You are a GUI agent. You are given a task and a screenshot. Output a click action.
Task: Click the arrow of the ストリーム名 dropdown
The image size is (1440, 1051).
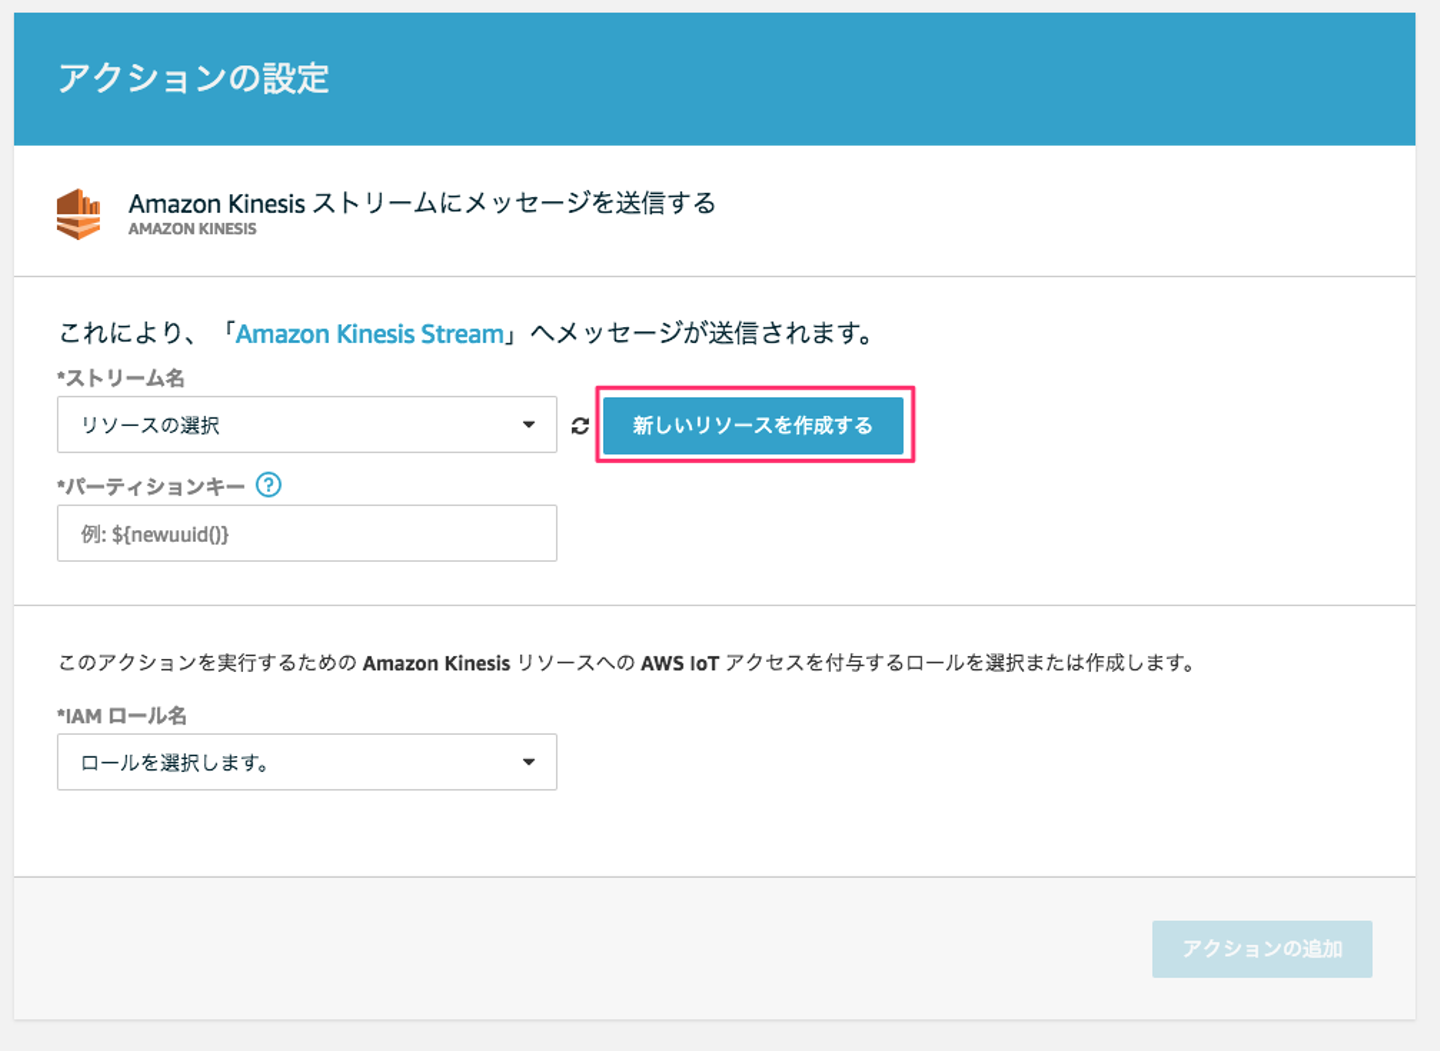pyautogui.click(x=529, y=425)
